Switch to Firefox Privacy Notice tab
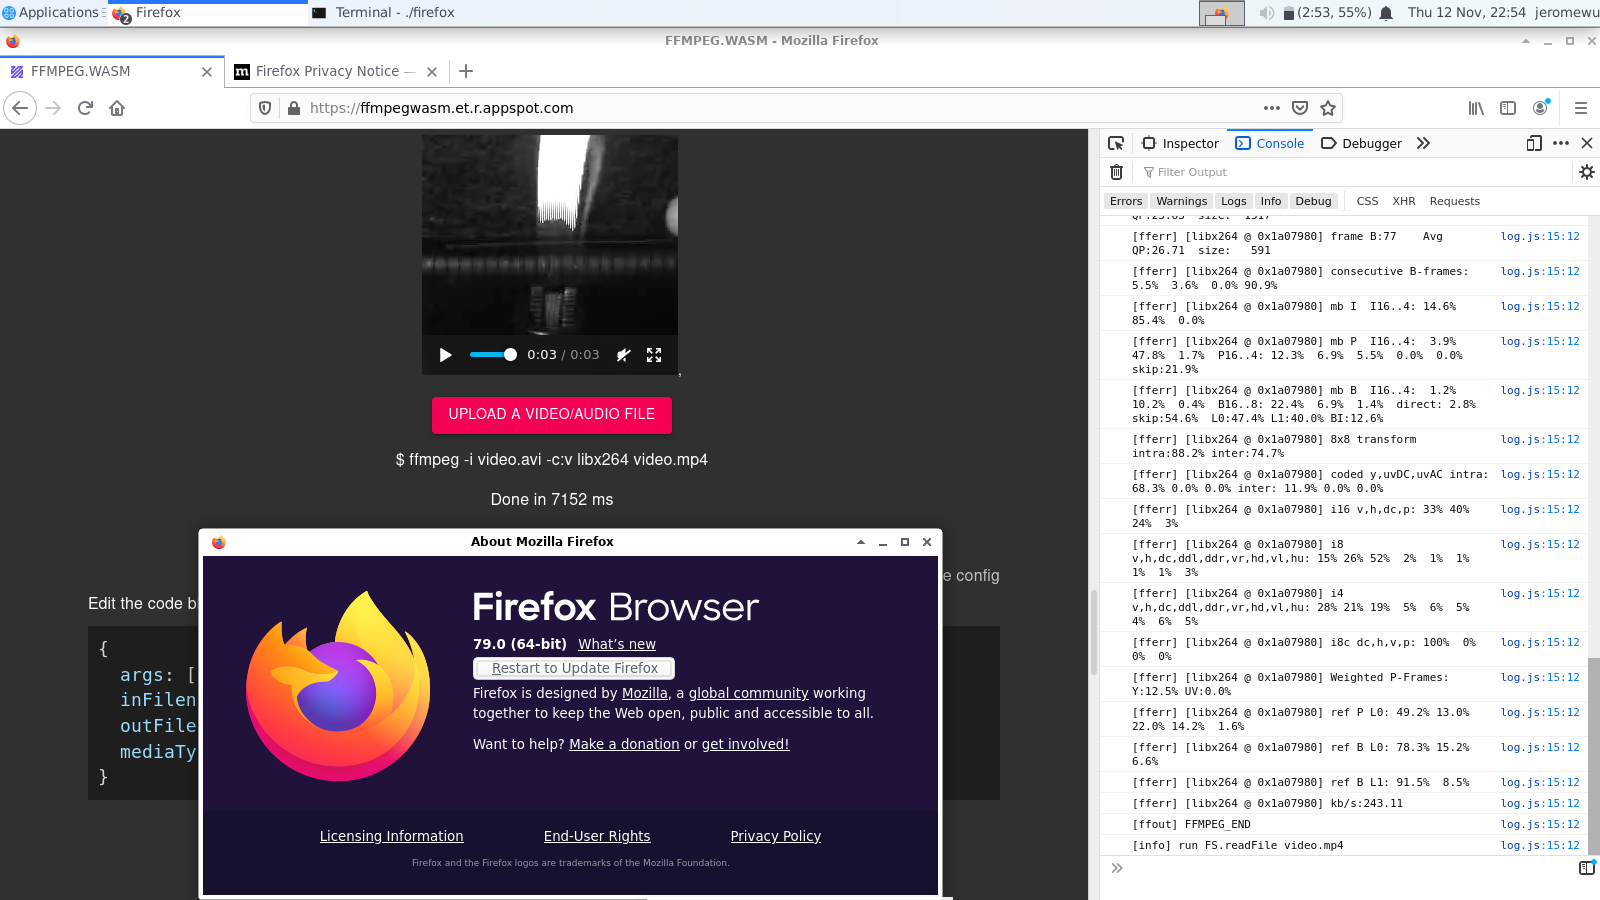Screen dimensions: 1600x900 pyautogui.click(x=326, y=71)
